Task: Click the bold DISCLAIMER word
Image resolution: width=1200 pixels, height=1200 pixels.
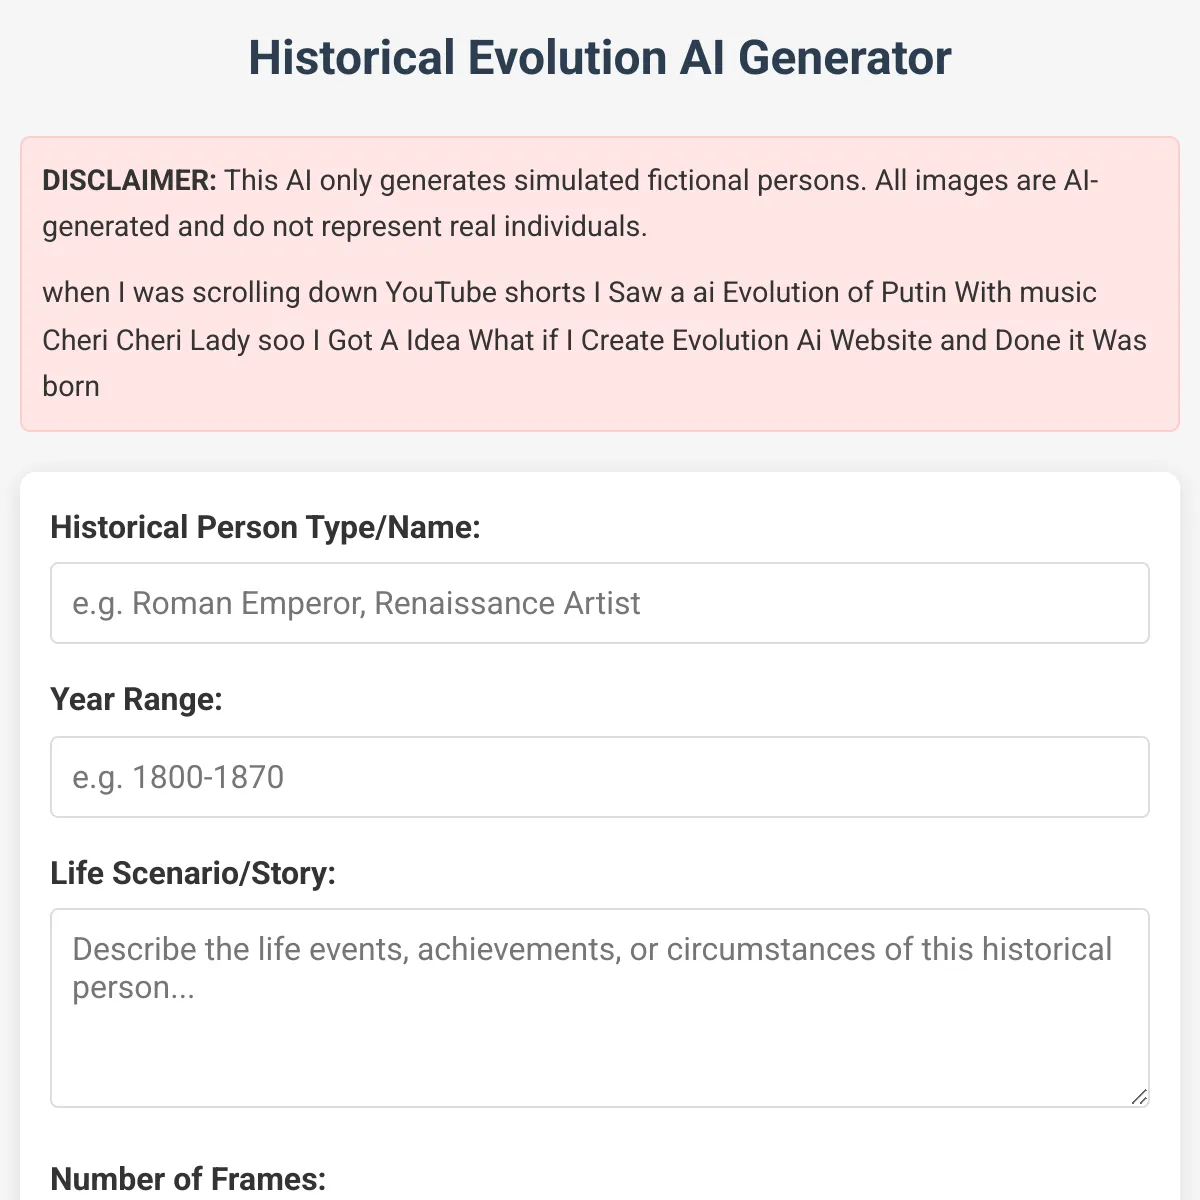Action: click(129, 181)
